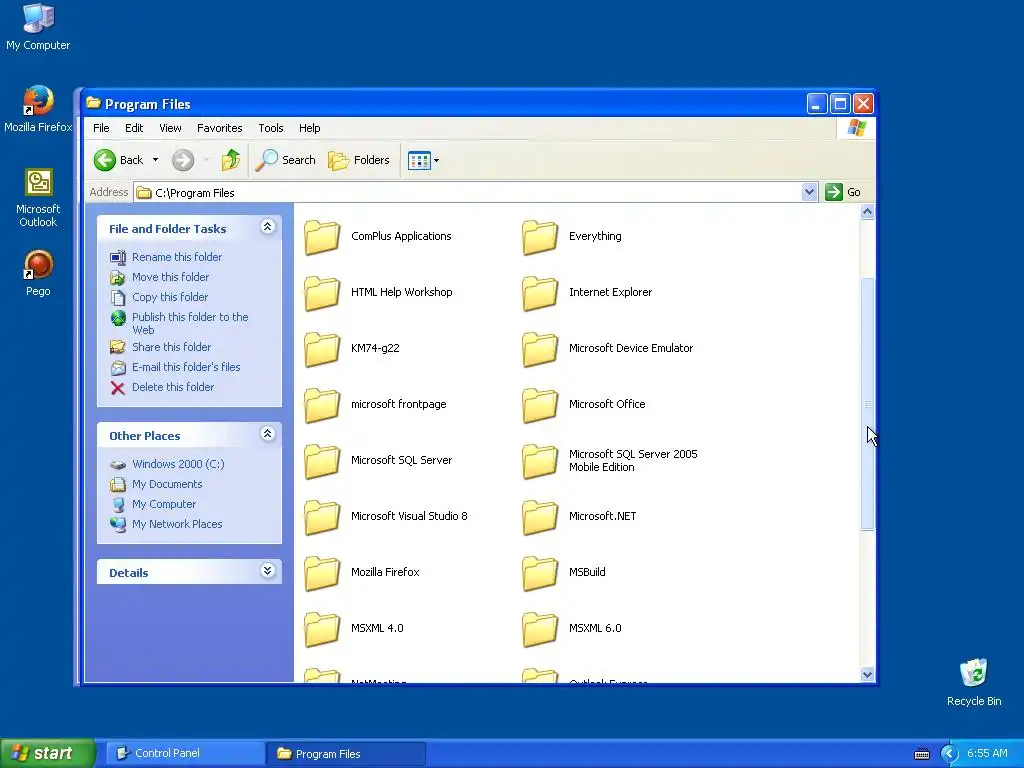Select the Everything folder icon

click(x=540, y=236)
